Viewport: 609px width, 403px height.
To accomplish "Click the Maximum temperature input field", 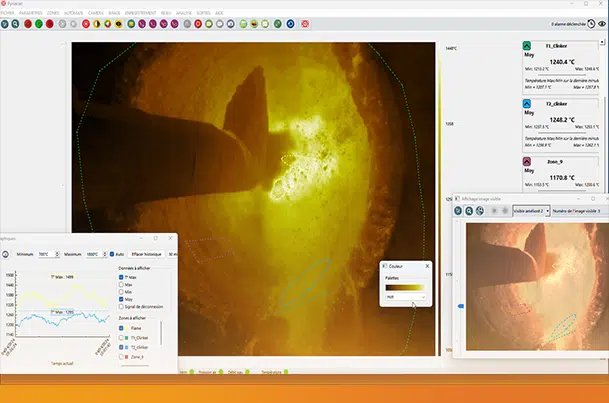I will coord(93,254).
